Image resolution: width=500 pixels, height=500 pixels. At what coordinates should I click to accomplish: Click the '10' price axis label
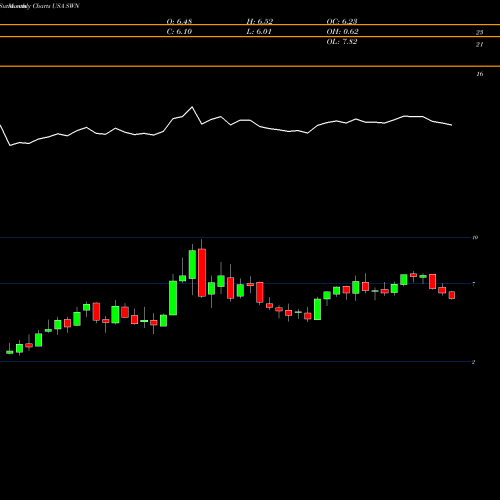tap(475, 238)
